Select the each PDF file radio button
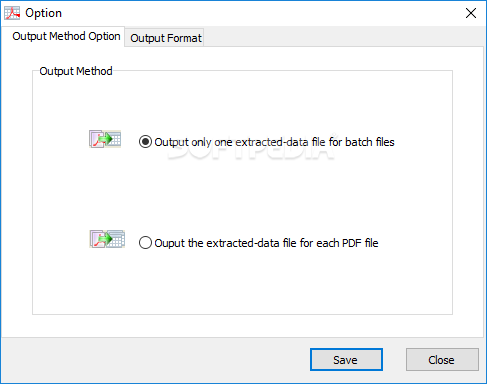 145,243
